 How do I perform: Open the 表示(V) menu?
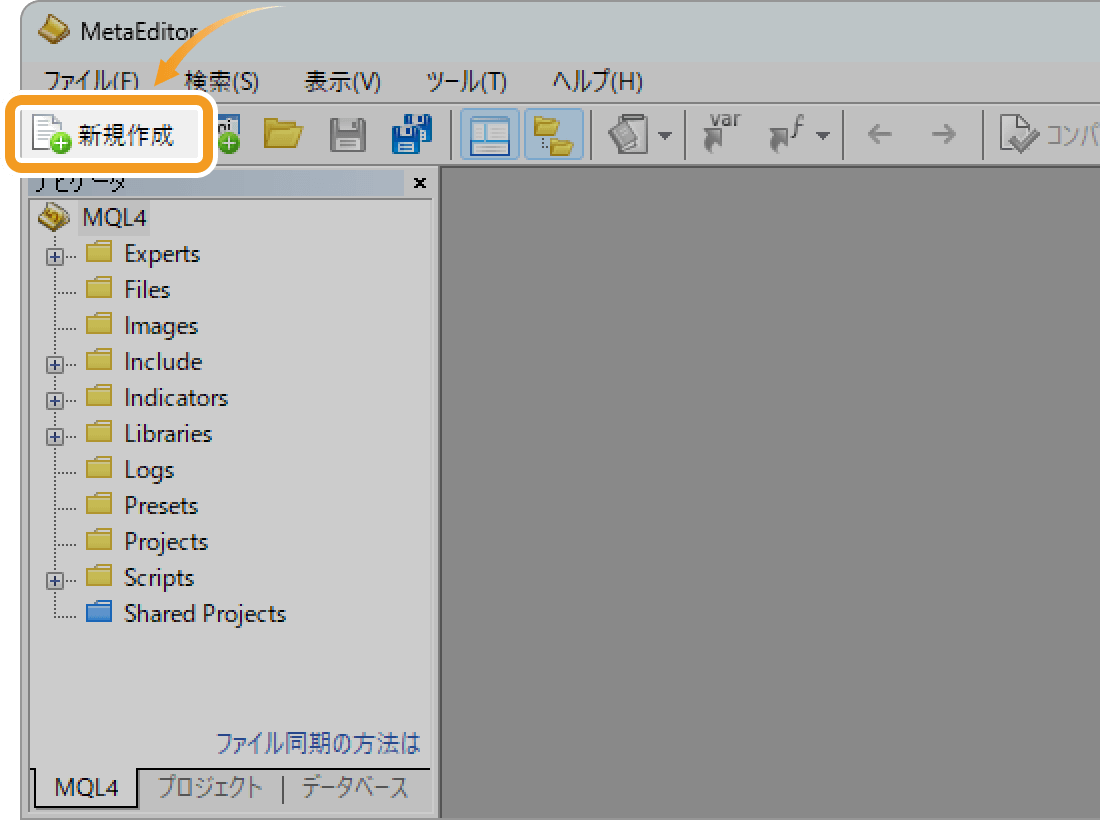(x=342, y=81)
